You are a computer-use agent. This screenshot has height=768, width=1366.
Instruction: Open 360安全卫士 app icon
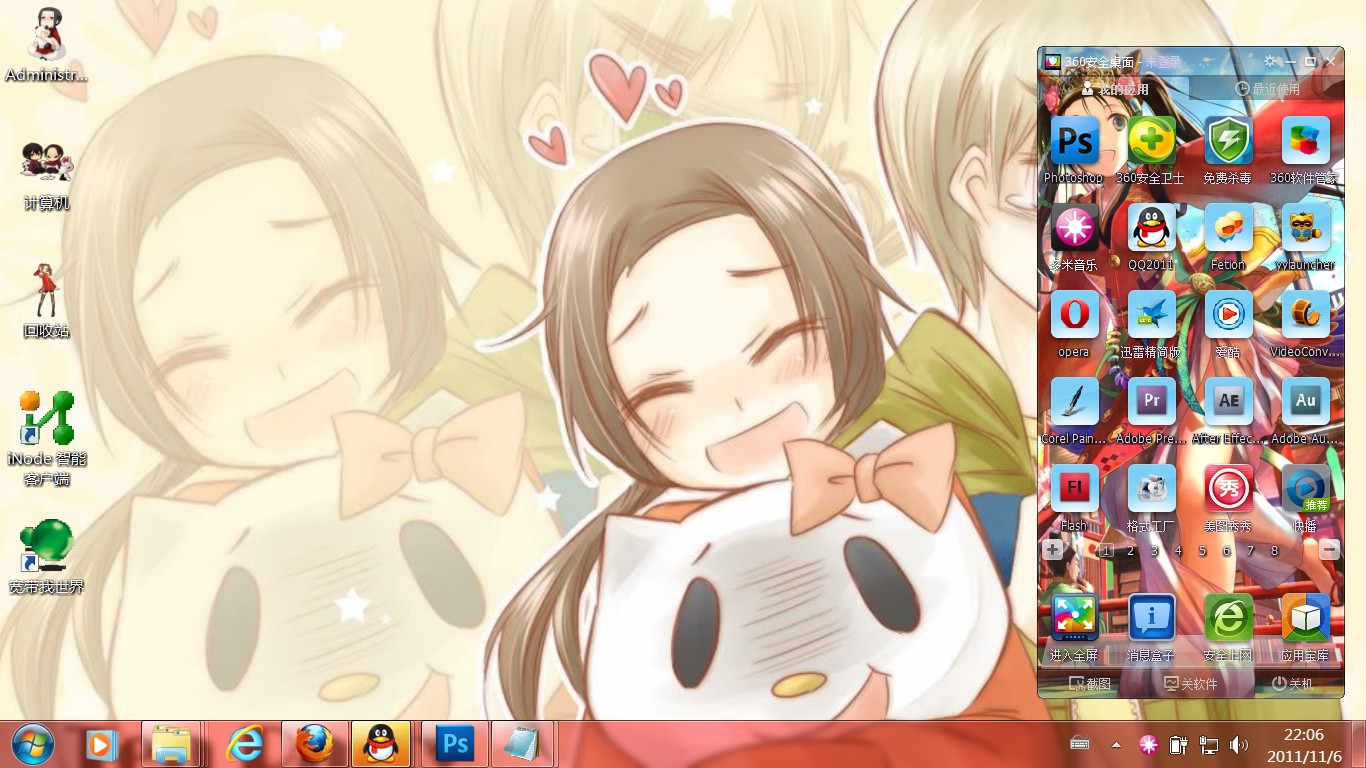click(x=1151, y=141)
